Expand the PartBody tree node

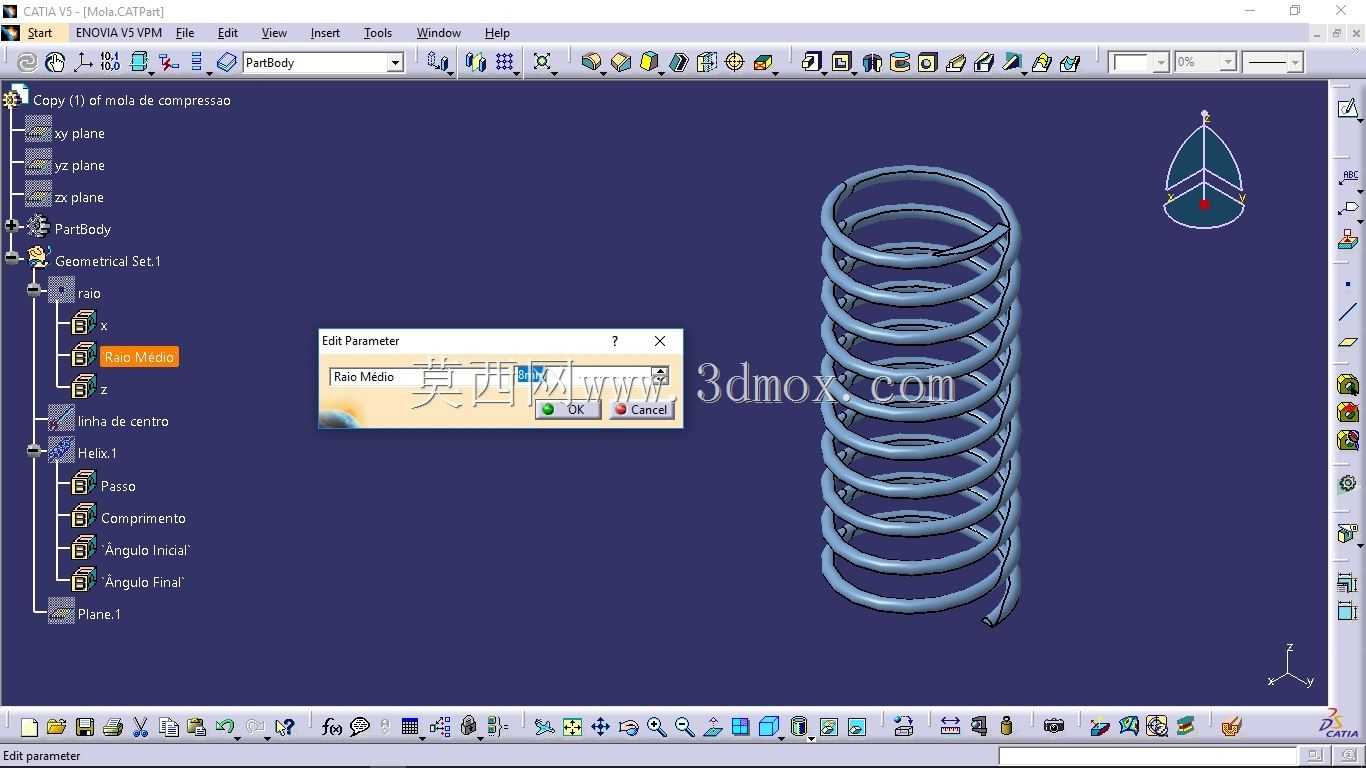tap(12, 226)
